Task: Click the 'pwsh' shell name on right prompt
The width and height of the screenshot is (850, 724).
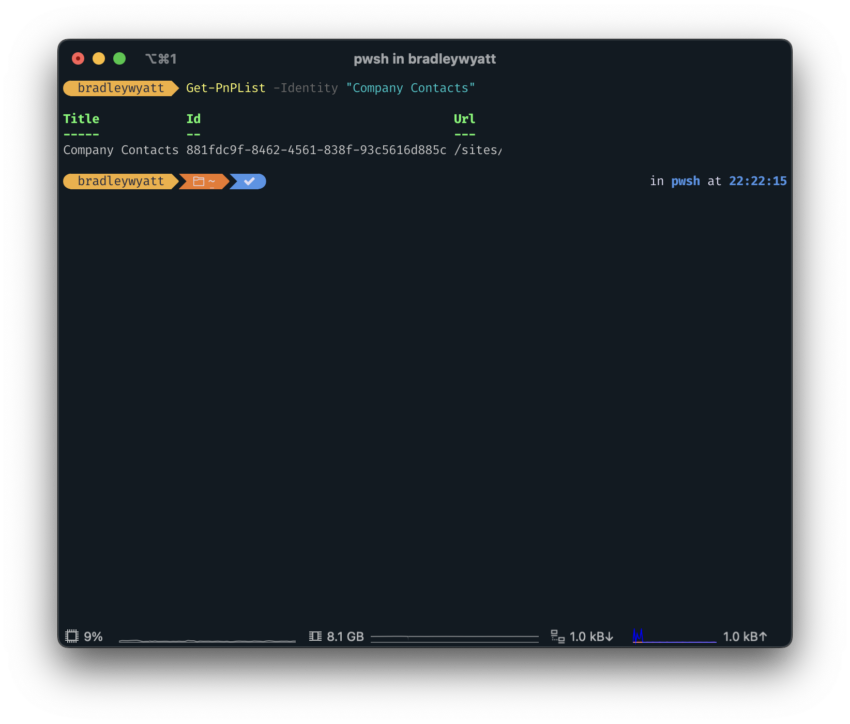Action: (x=685, y=181)
